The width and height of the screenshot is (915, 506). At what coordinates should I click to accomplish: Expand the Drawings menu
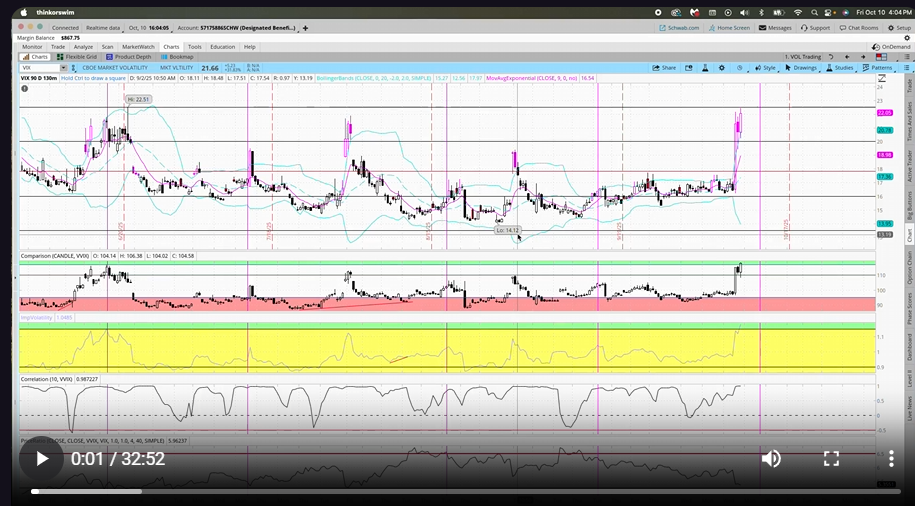[801, 68]
